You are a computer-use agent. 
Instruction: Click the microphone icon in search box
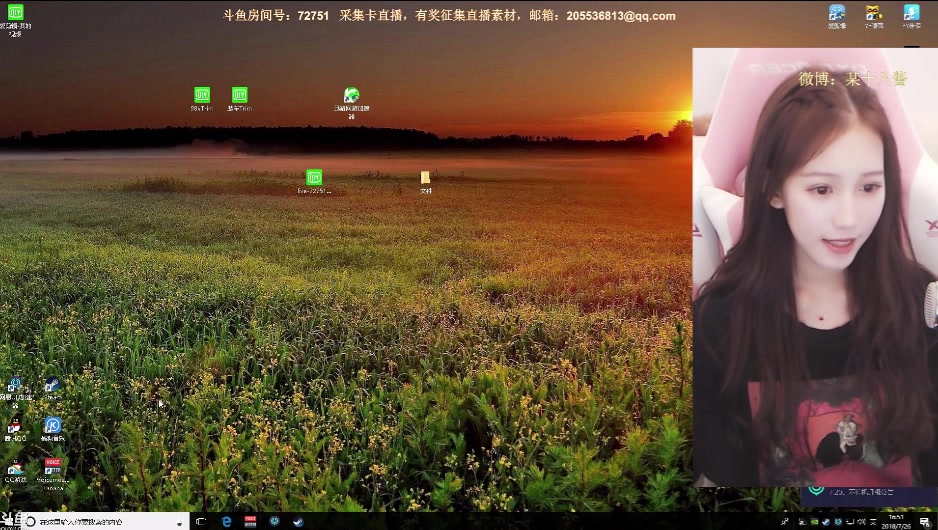[179, 522]
